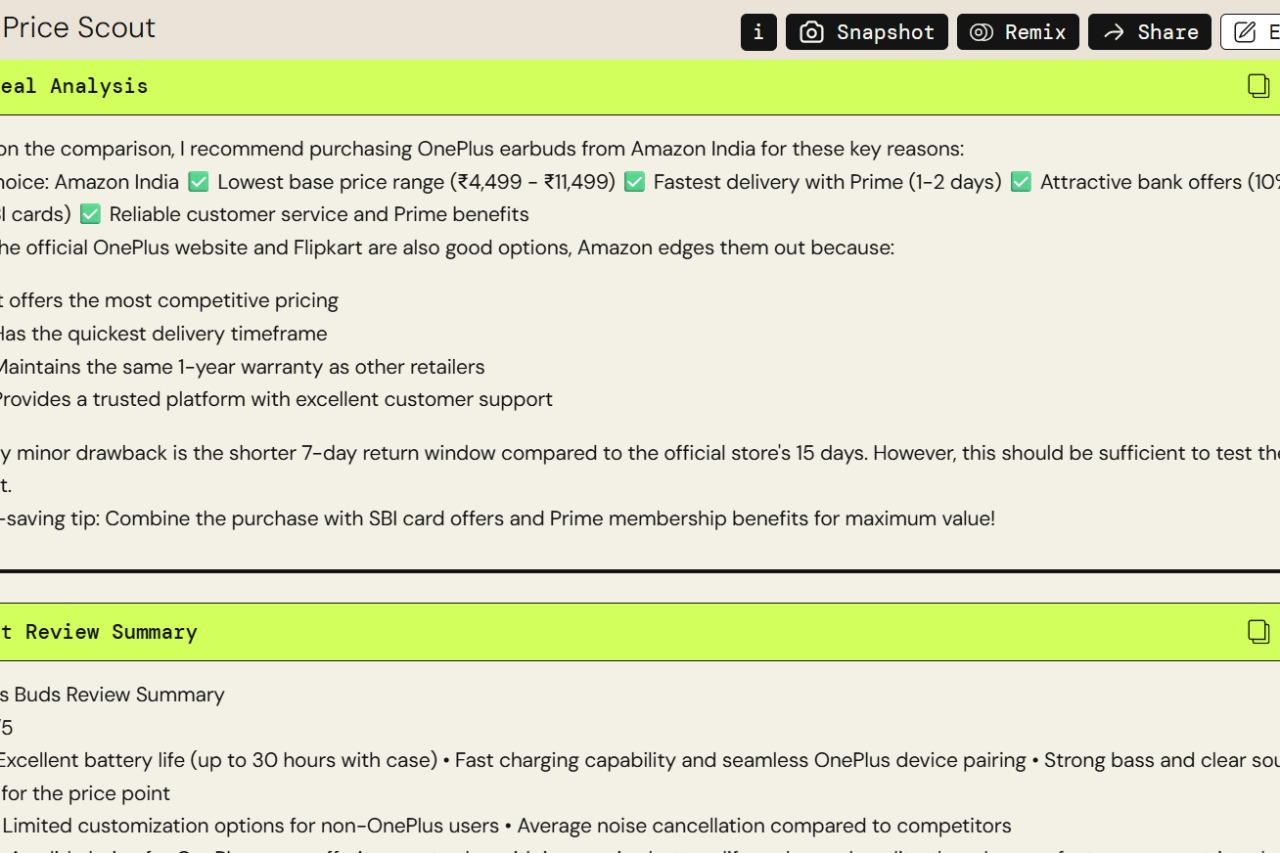The image size is (1280, 853).
Task: Click the "most competitive pricing" bullet line
Action: pos(169,300)
